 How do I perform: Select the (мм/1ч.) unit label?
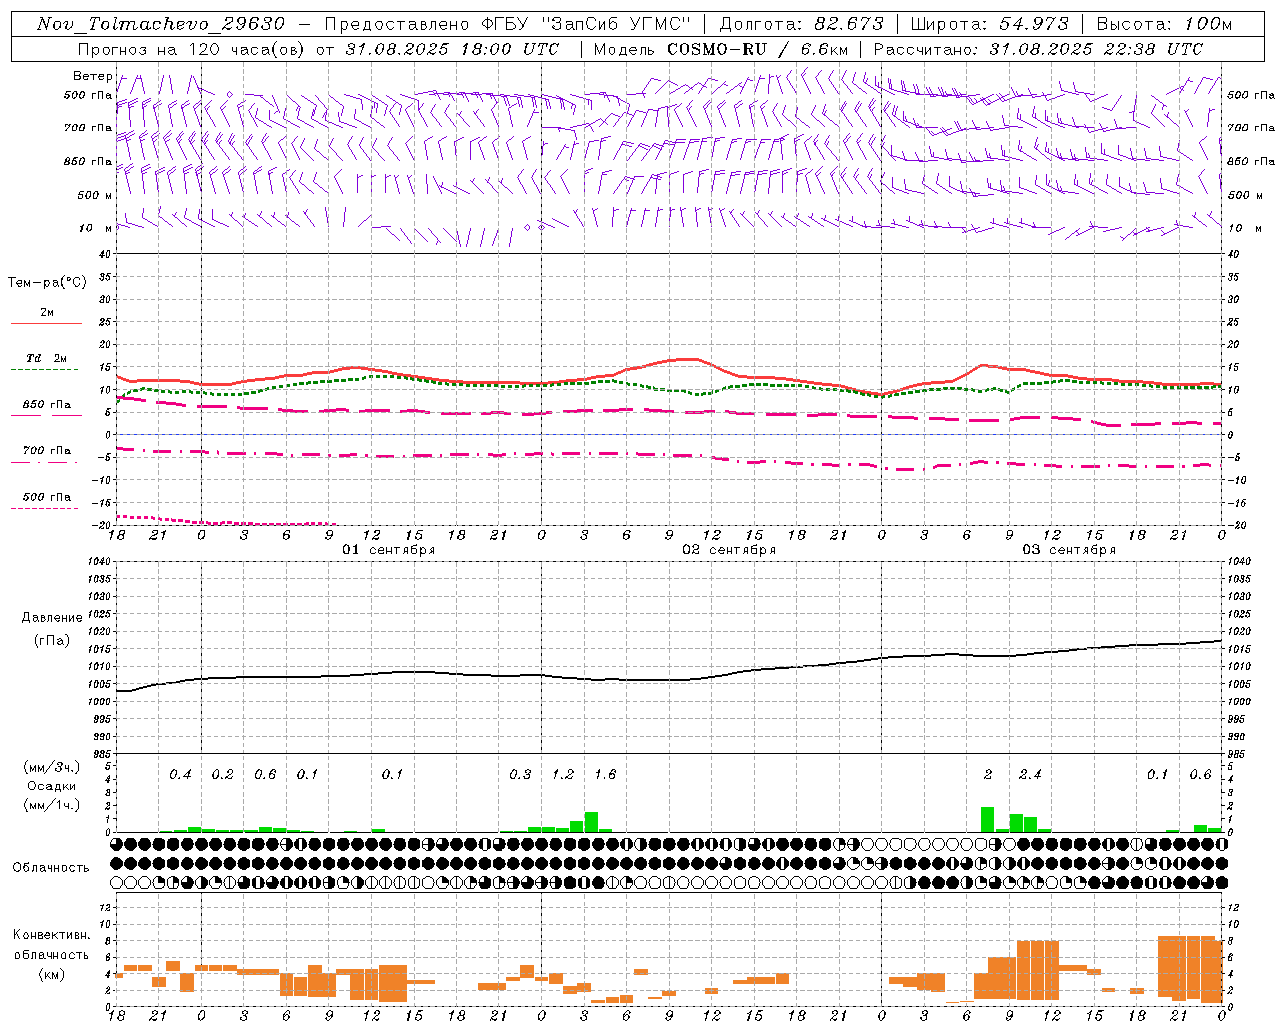(51, 805)
